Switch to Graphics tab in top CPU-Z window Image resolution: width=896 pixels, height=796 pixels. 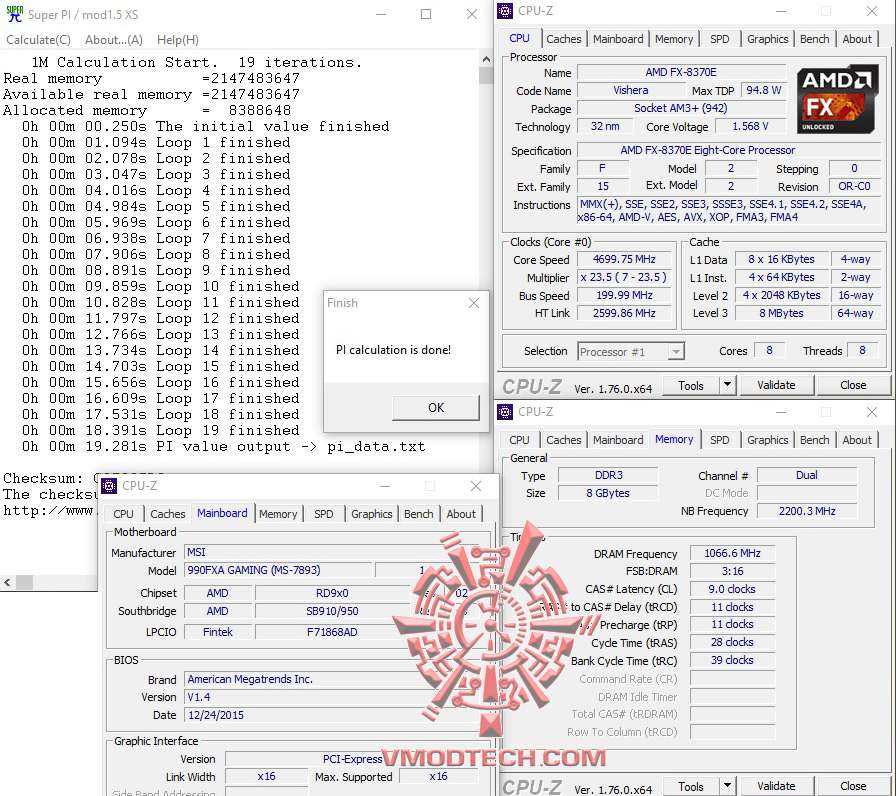click(x=767, y=39)
